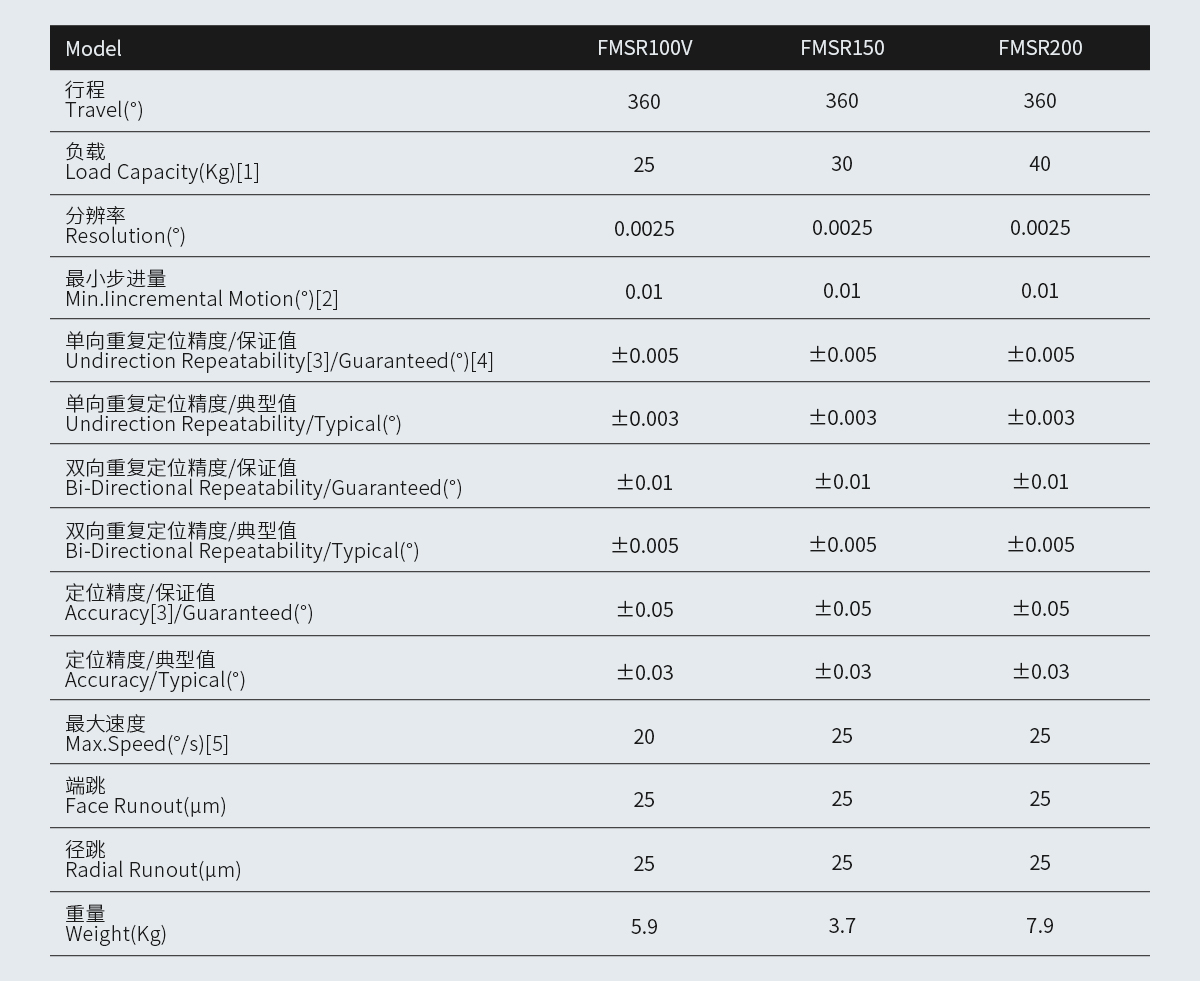Click FMSR150 weight value 3.7
The height and width of the screenshot is (981, 1200).
point(842,926)
